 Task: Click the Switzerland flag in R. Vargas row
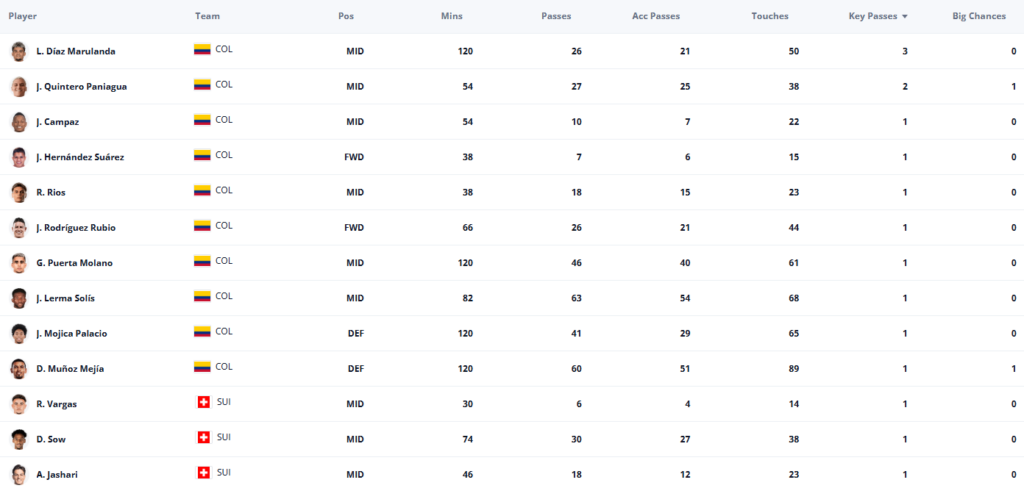tap(204, 402)
